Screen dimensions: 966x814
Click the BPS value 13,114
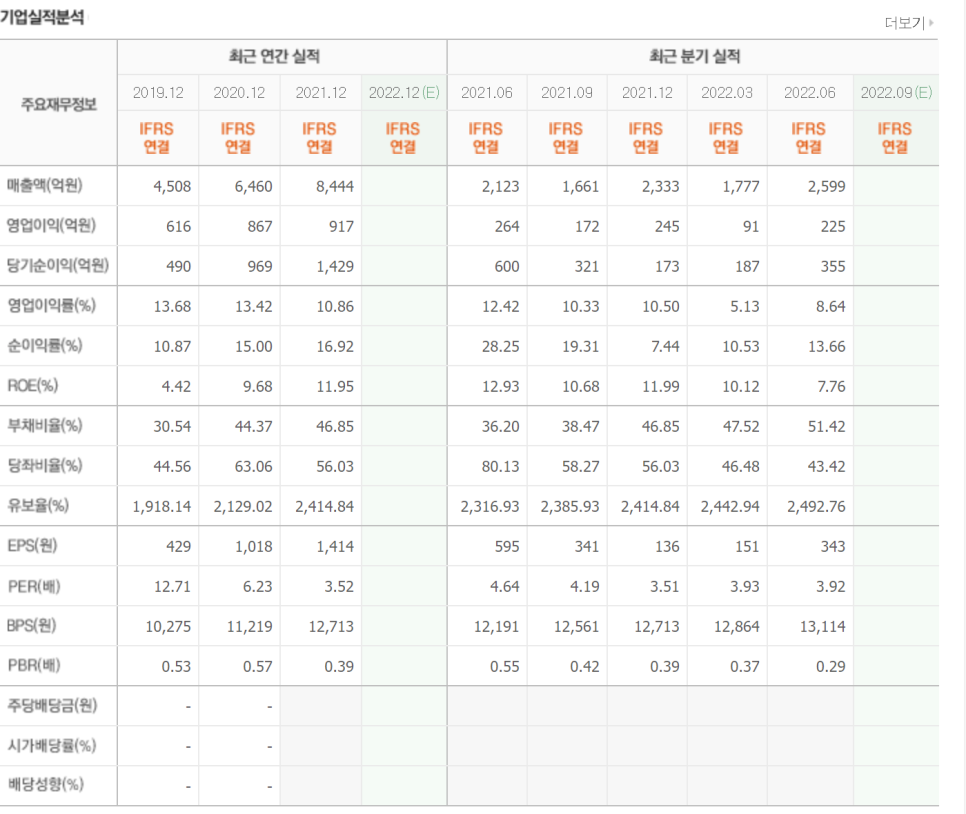[x=823, y=627]
